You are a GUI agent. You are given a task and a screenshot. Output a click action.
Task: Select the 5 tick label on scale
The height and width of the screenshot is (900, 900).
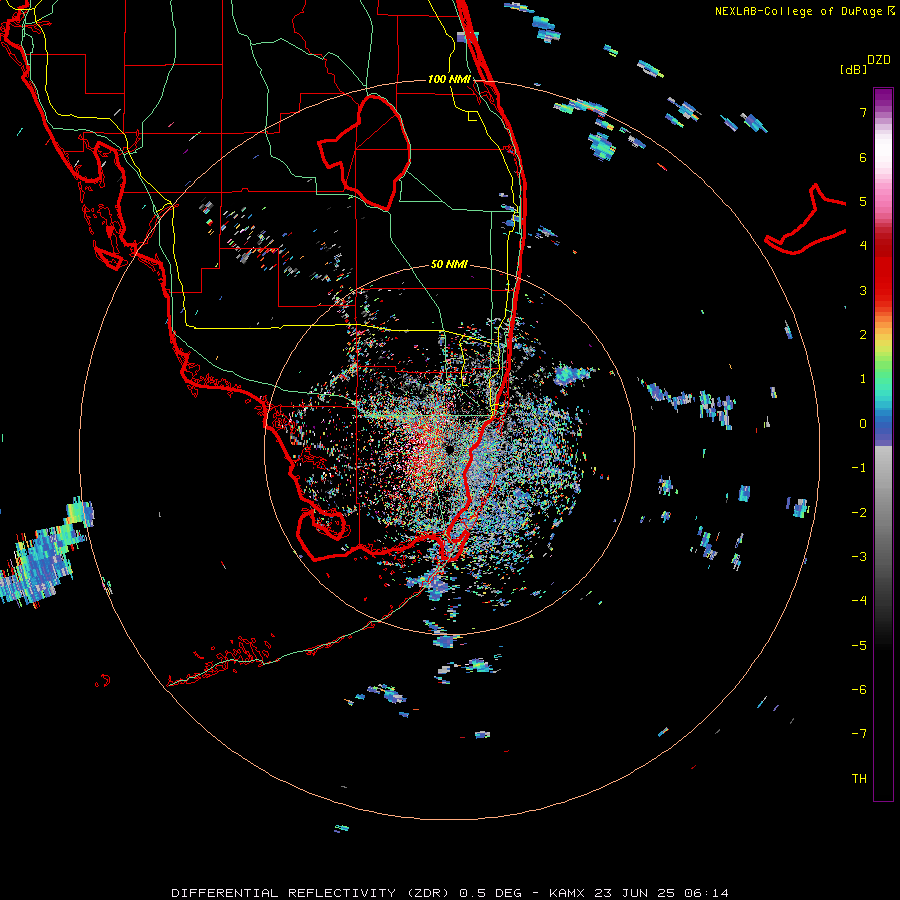pos(863,201)
